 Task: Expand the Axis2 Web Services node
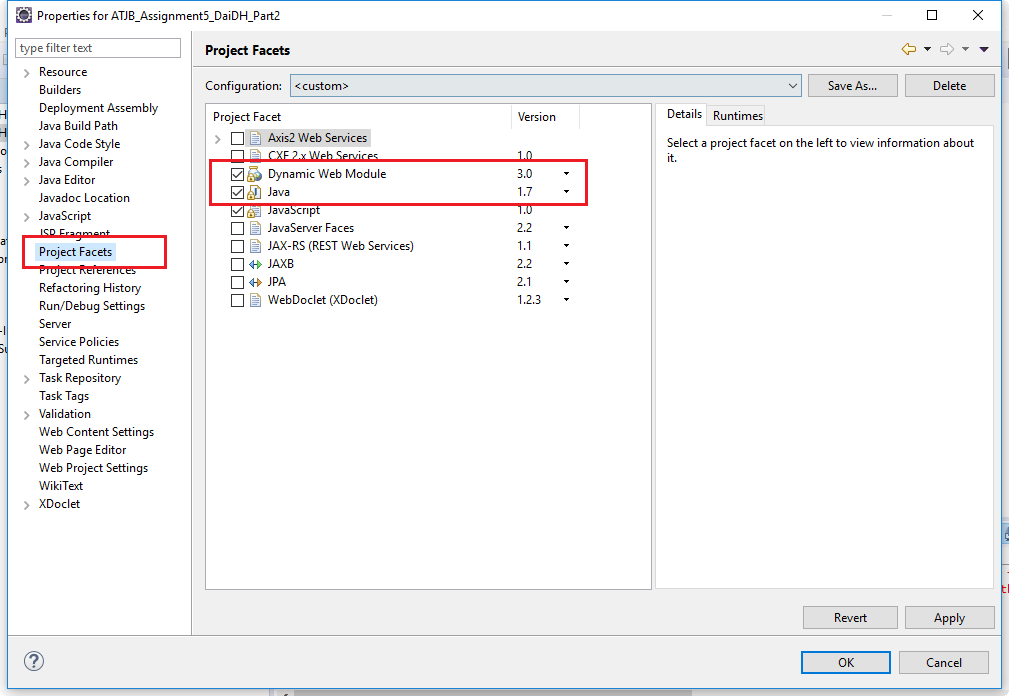218,137
